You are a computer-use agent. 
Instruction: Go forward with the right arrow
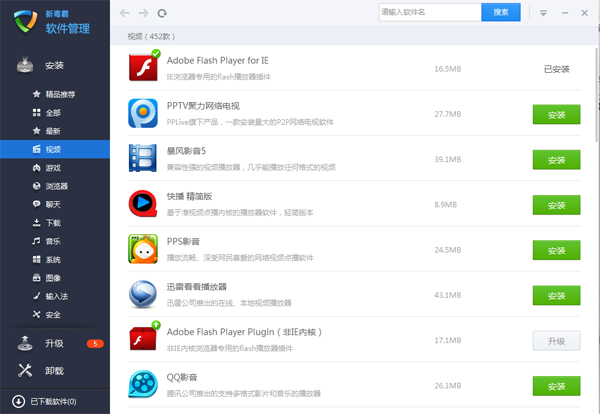click(x=143, y=13)
